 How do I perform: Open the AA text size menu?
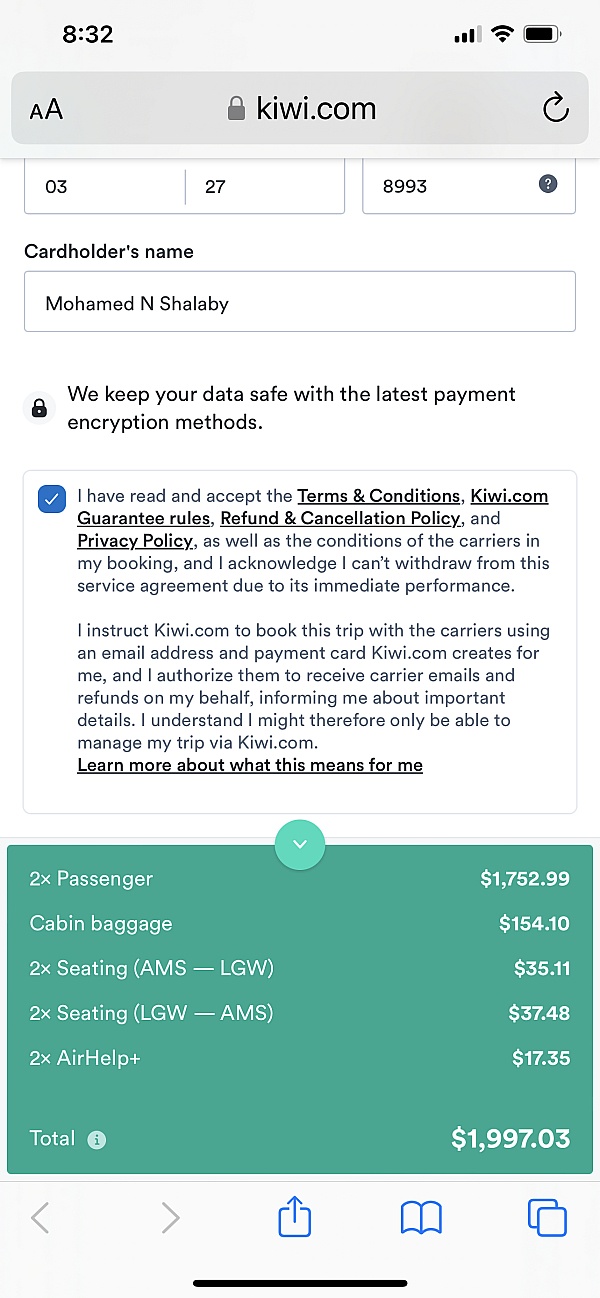[45, 108]
